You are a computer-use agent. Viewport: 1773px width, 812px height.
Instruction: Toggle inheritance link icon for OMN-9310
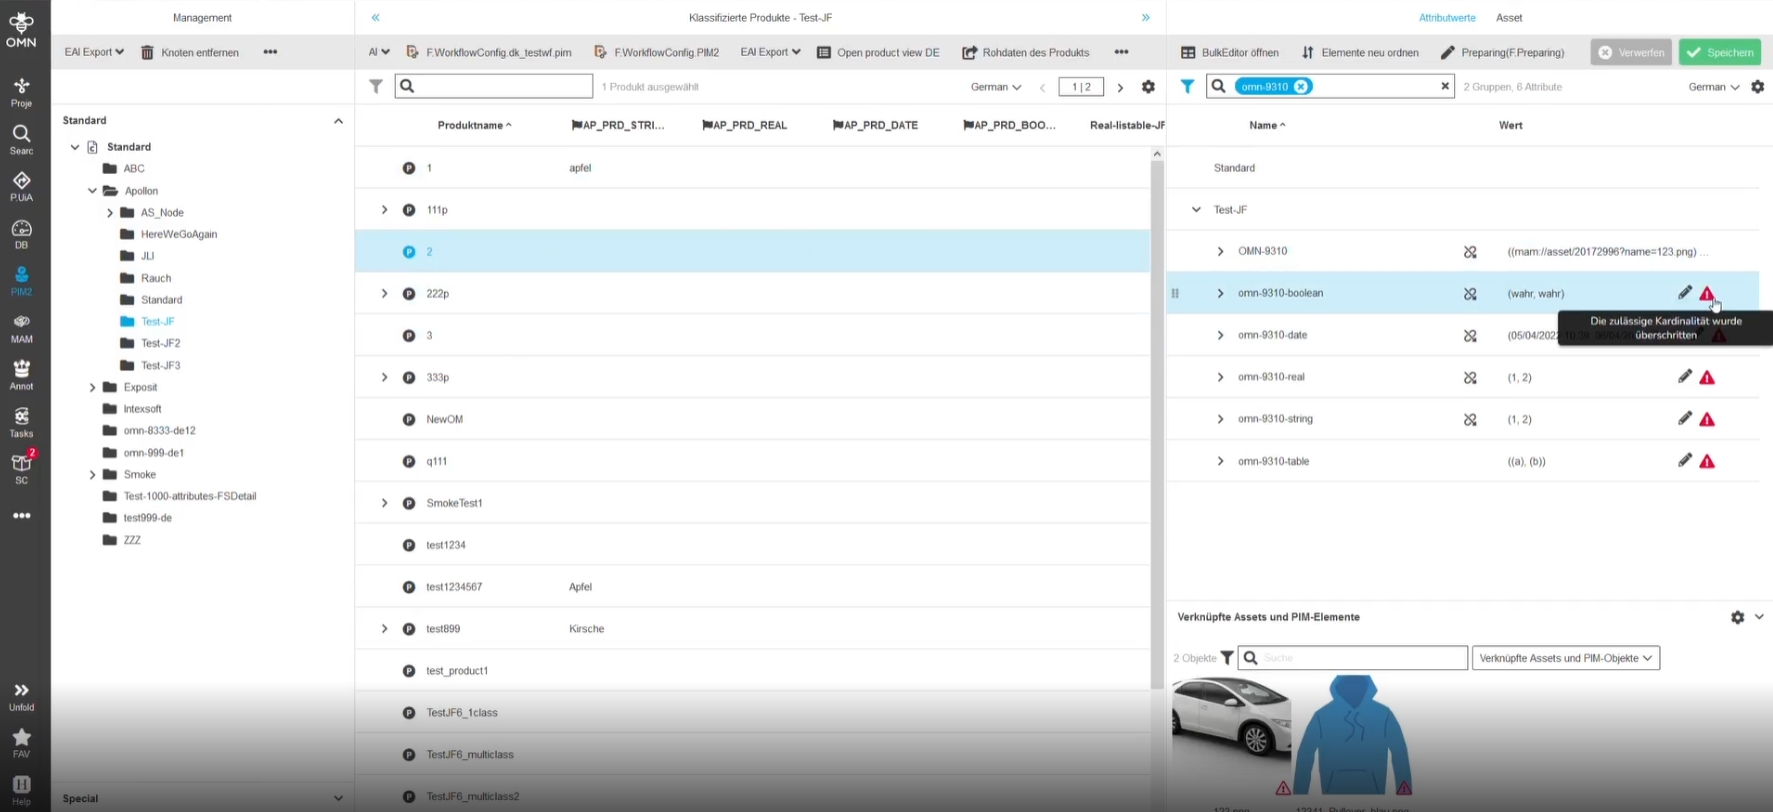tap(1470, 252)
